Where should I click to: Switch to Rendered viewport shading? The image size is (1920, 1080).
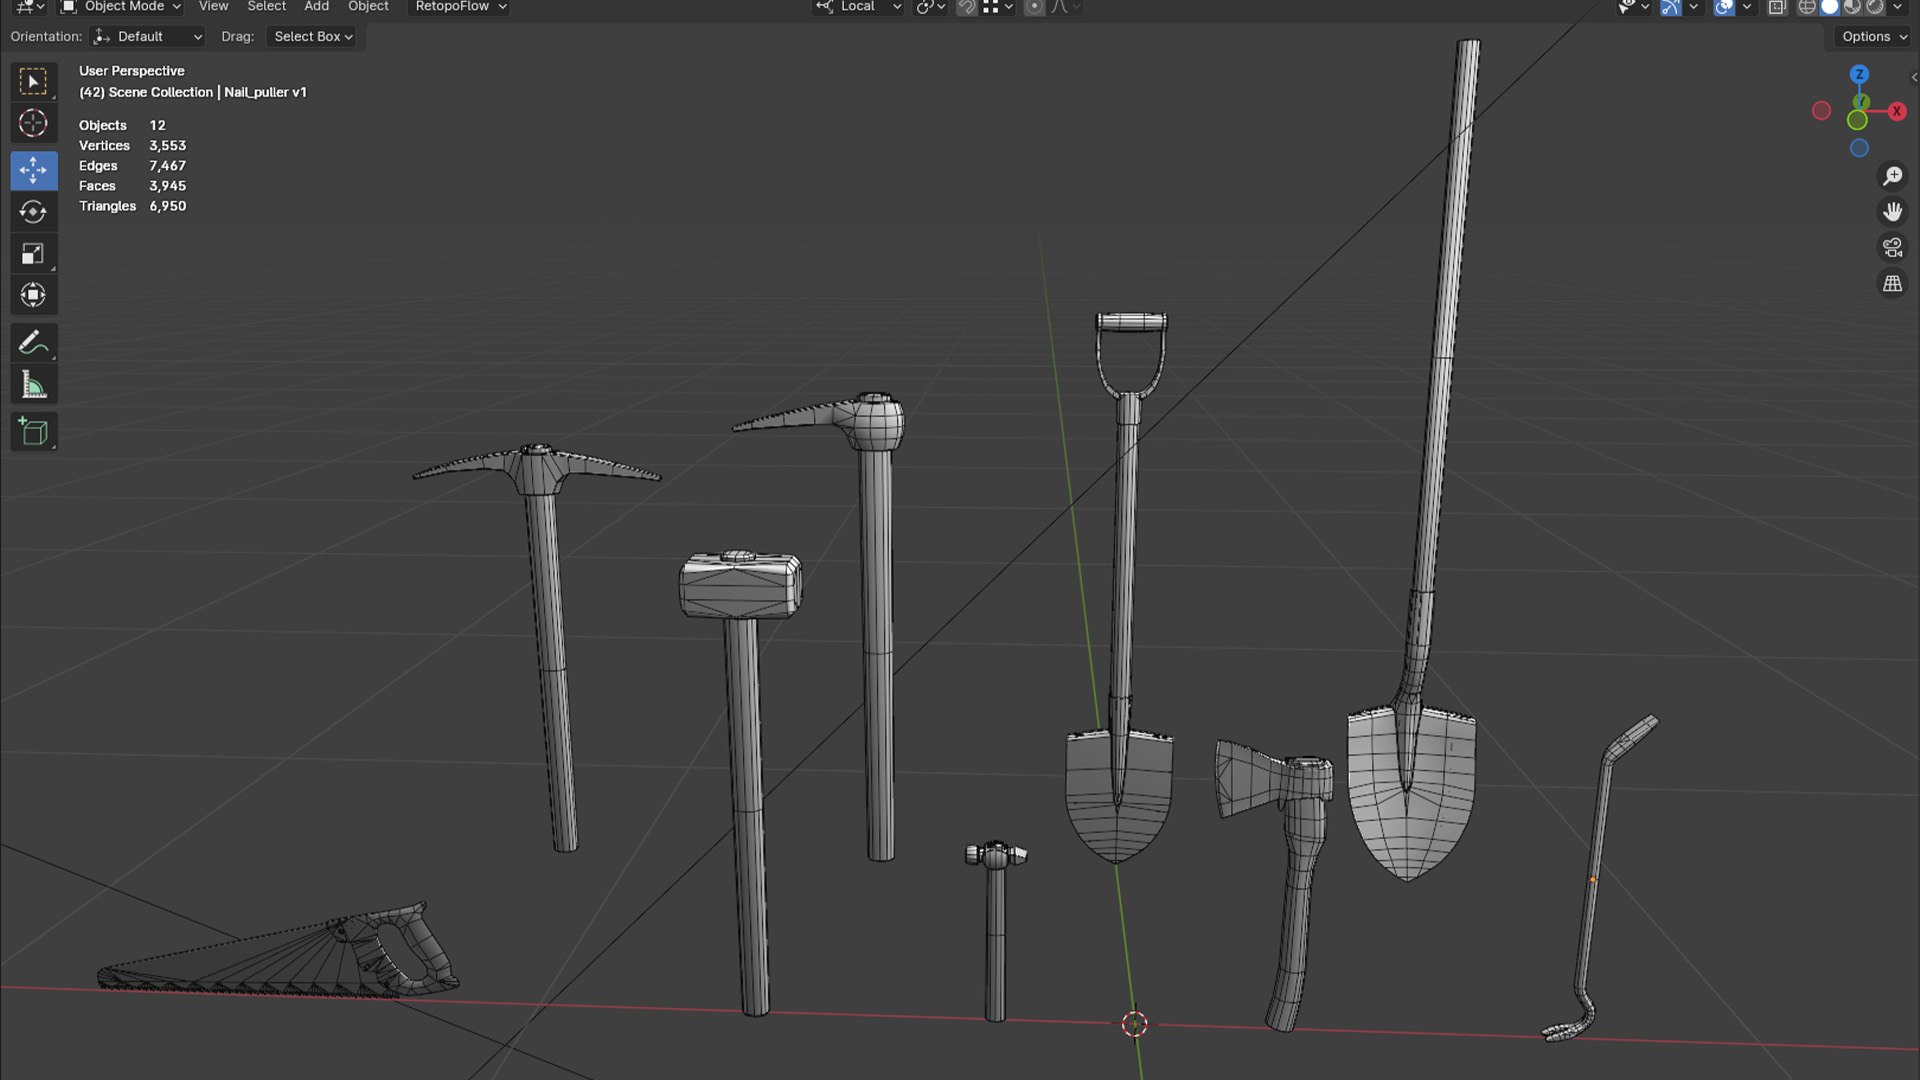(1875, 7)
